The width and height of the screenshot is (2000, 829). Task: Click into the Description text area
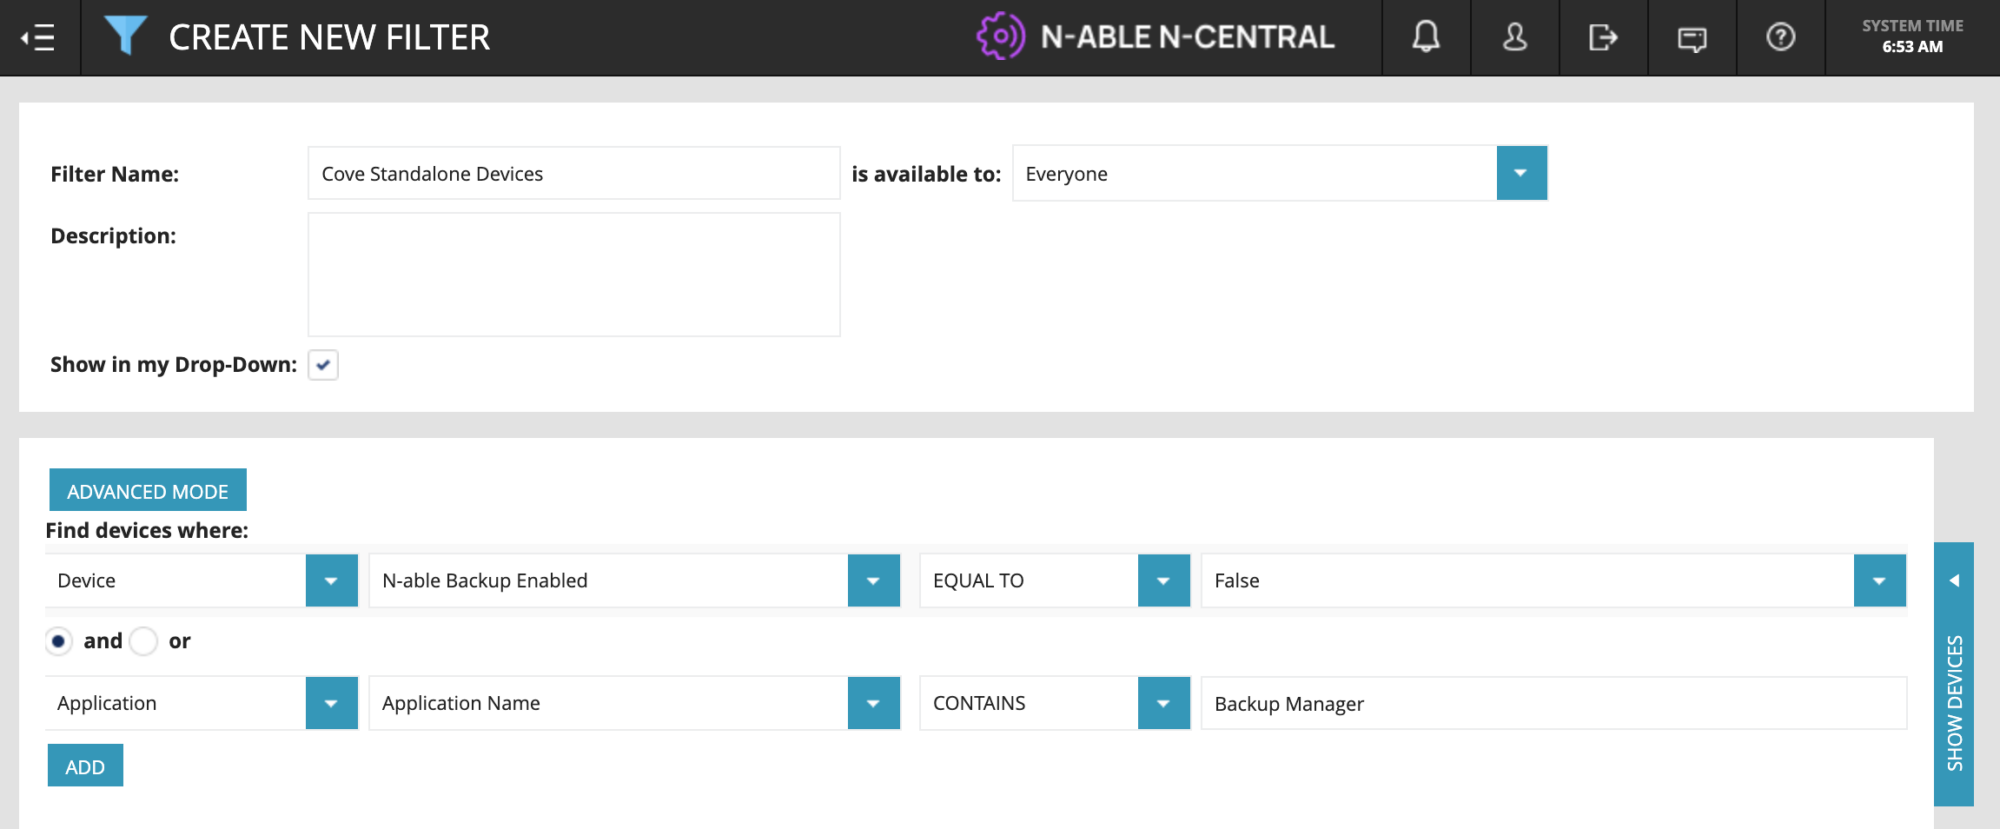pos(573,274)
